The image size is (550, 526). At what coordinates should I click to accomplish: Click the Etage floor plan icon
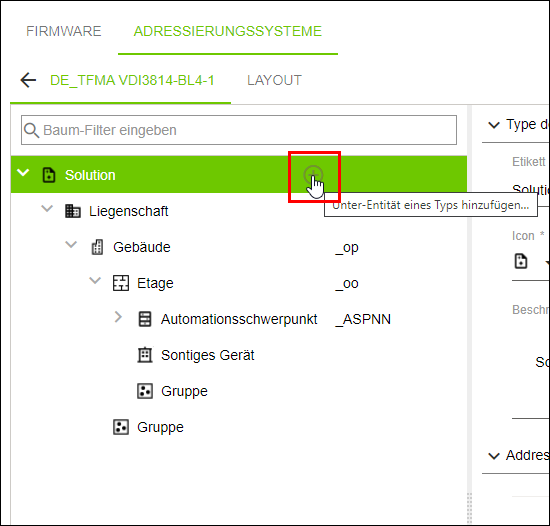121,283
